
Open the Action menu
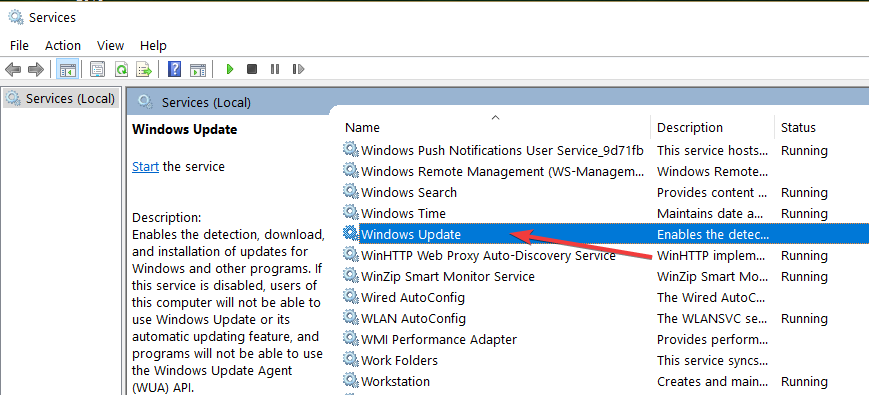63,45
